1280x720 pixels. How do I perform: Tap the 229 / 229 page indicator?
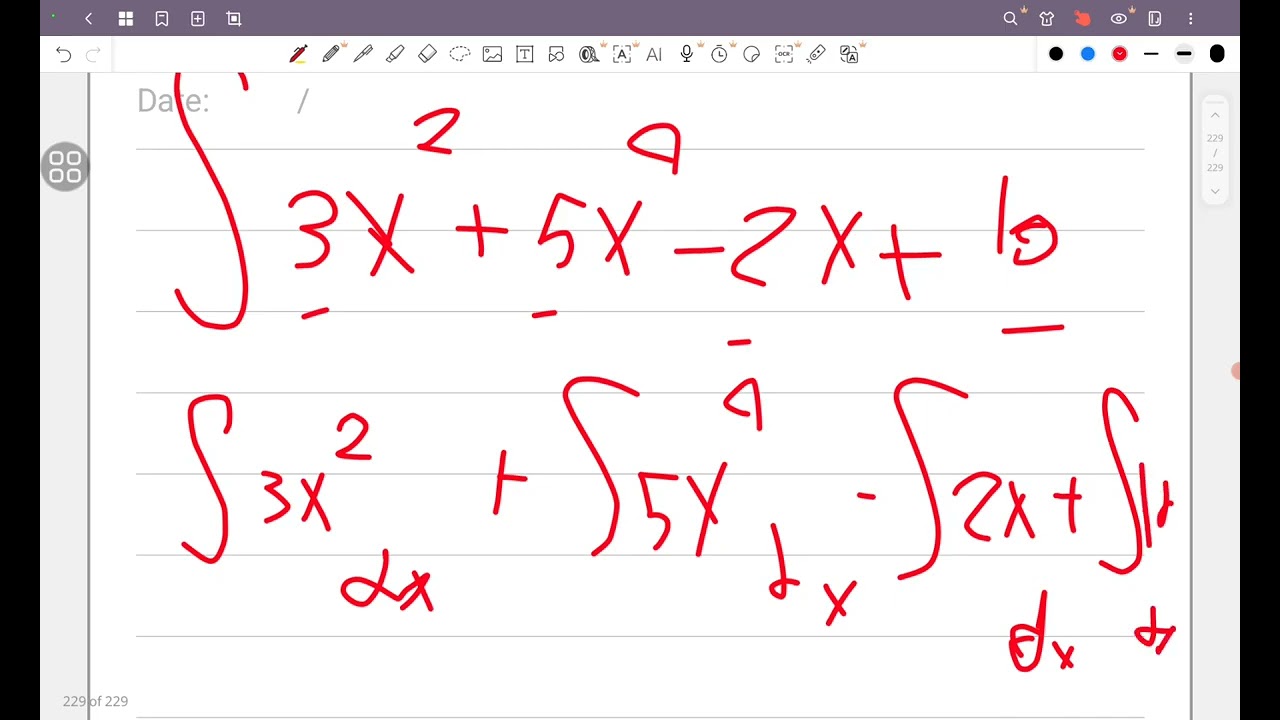click(1215, 153)
